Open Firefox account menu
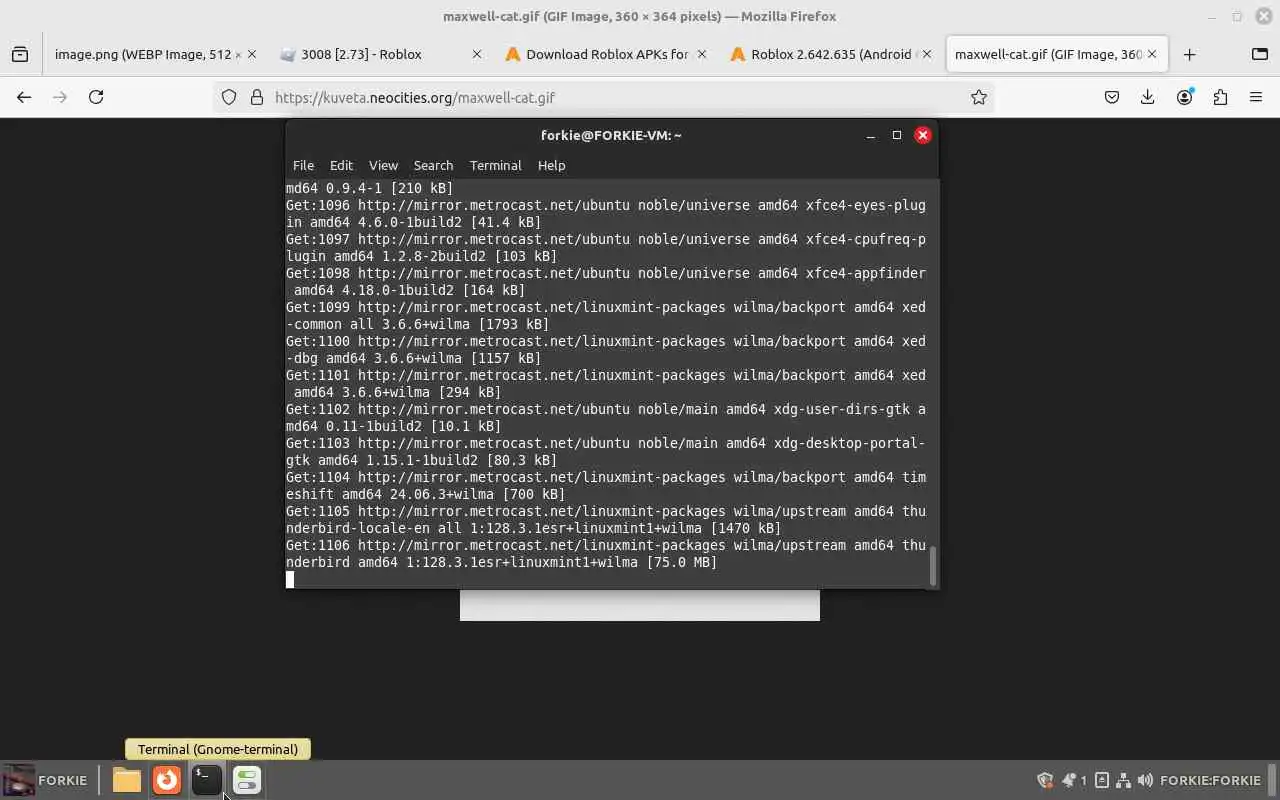The width and height of the screenshot is (1280, 800). pyautogui.click(x=1184, y=97)
